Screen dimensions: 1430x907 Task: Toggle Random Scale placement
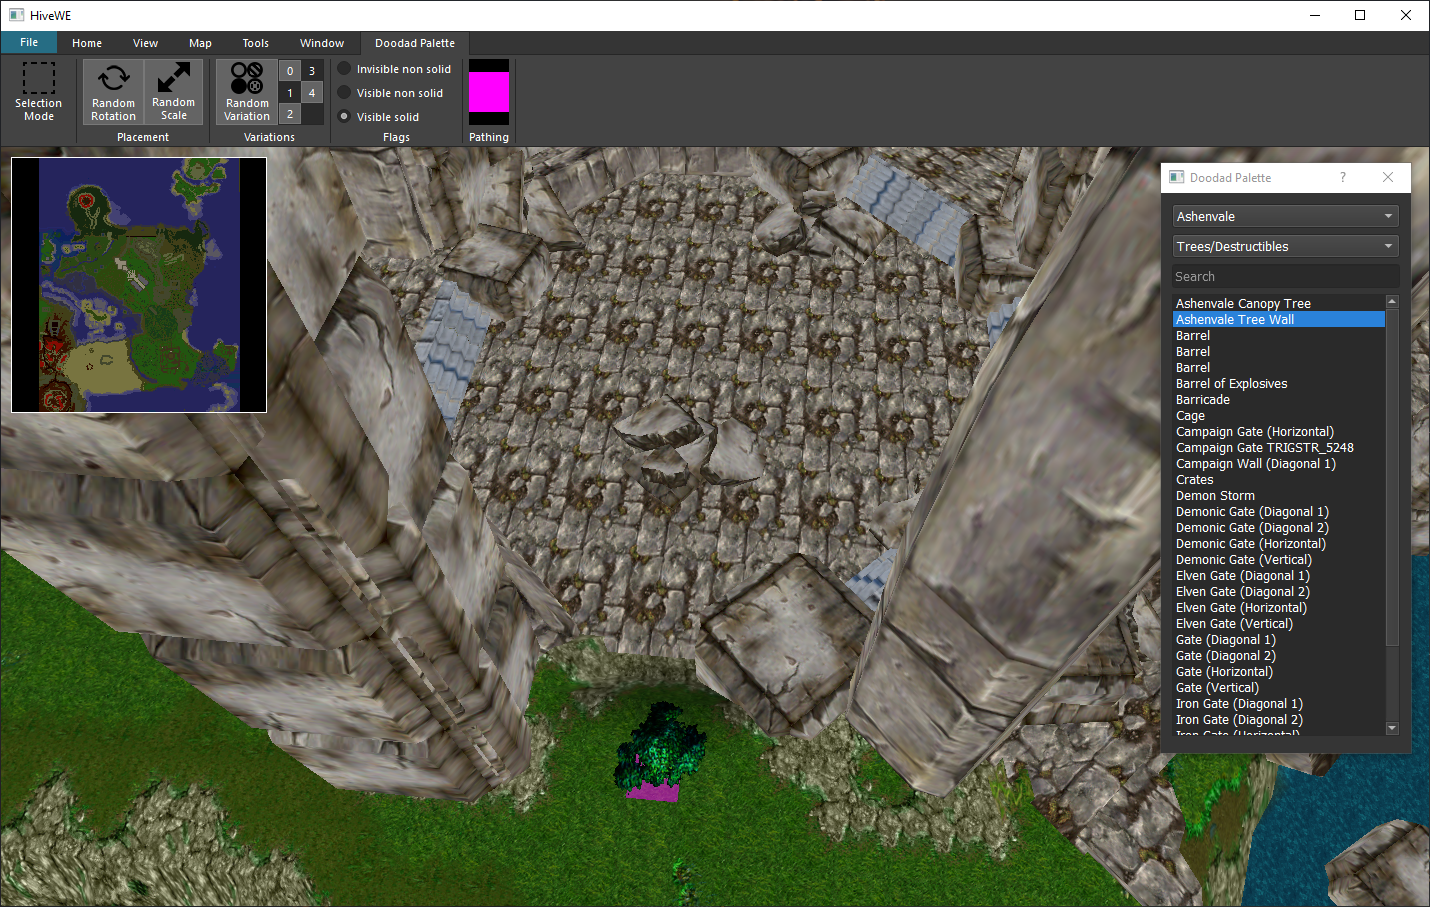174,92
